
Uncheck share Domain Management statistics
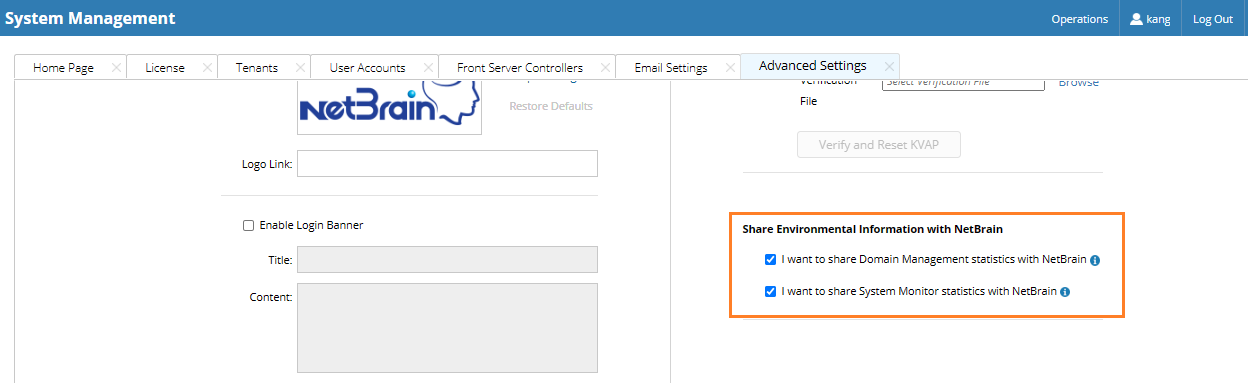pyautogui.click(x=770, y=260)
